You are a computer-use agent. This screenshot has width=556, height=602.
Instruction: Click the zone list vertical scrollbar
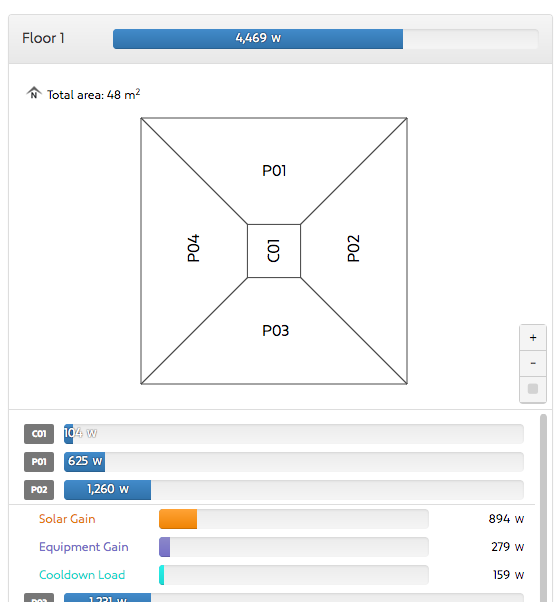tap(543, 508)
